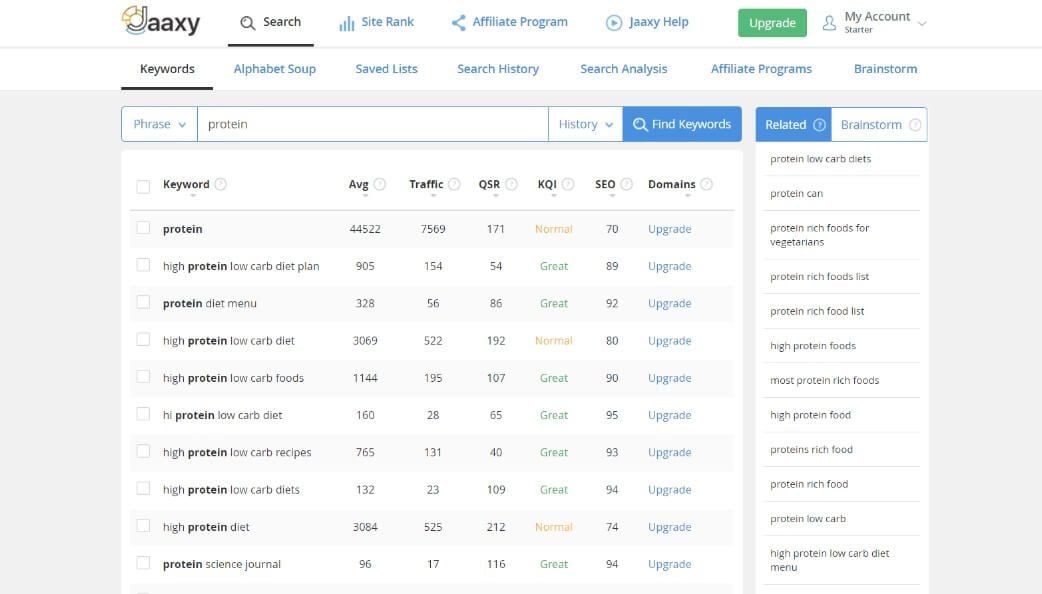Click the Jaaxy Help play icon
The image size is (1042, 594).
(x=614, y=23)
